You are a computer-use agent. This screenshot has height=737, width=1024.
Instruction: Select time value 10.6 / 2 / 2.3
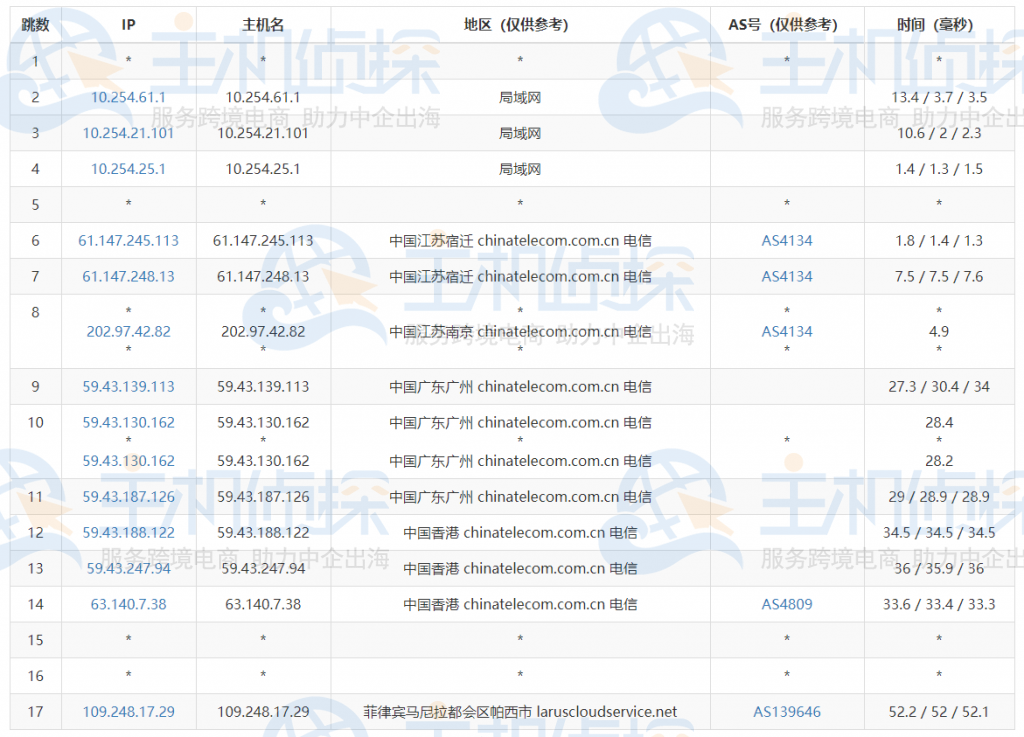pos(939,133)
